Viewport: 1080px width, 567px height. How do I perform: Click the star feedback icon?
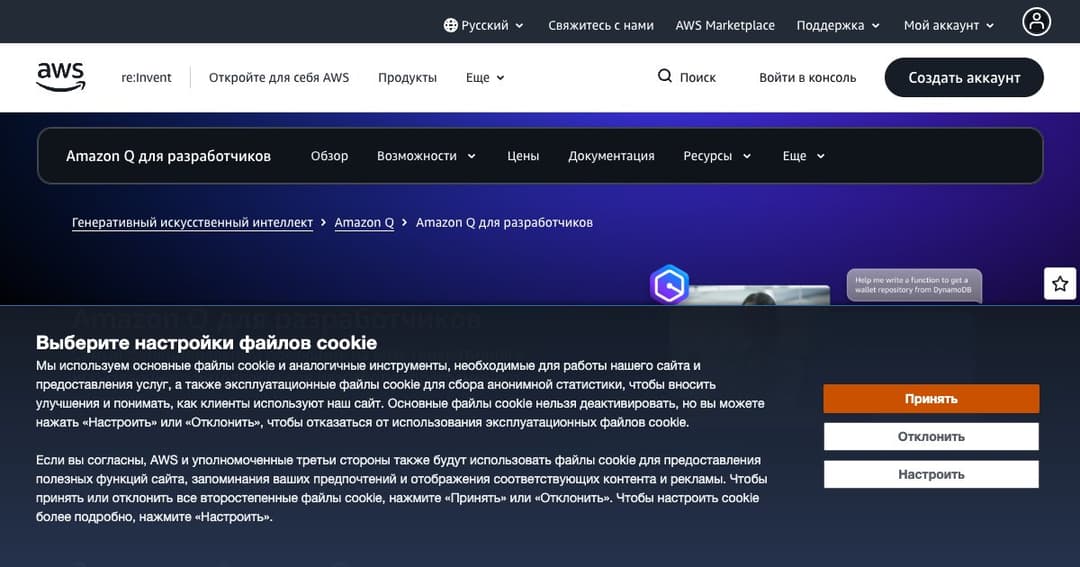1060,283
